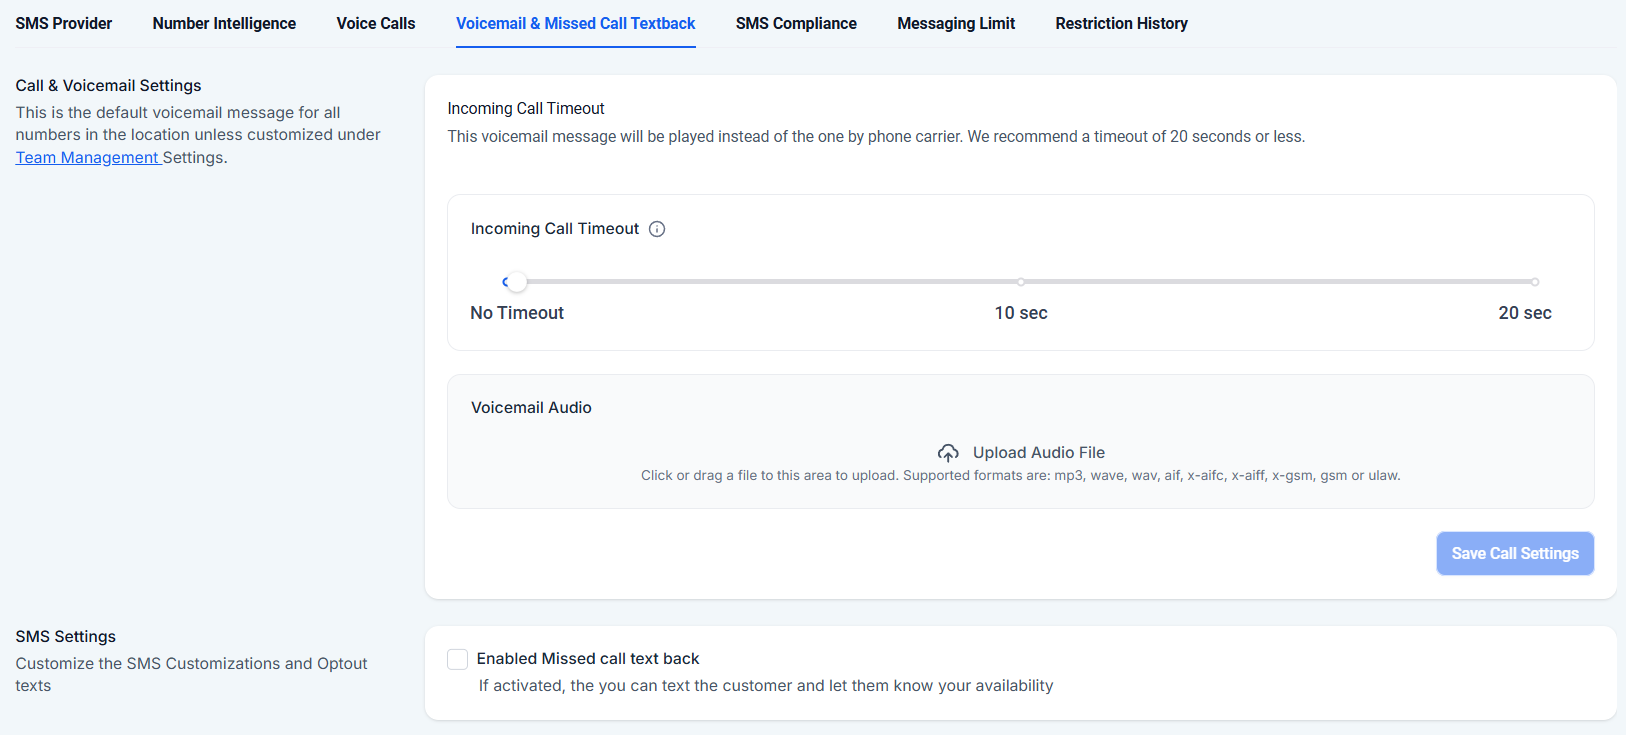Enable the Missed call text back checkbox
Image resolution: width=1626 pixels, height=735 pixels.
458,659
